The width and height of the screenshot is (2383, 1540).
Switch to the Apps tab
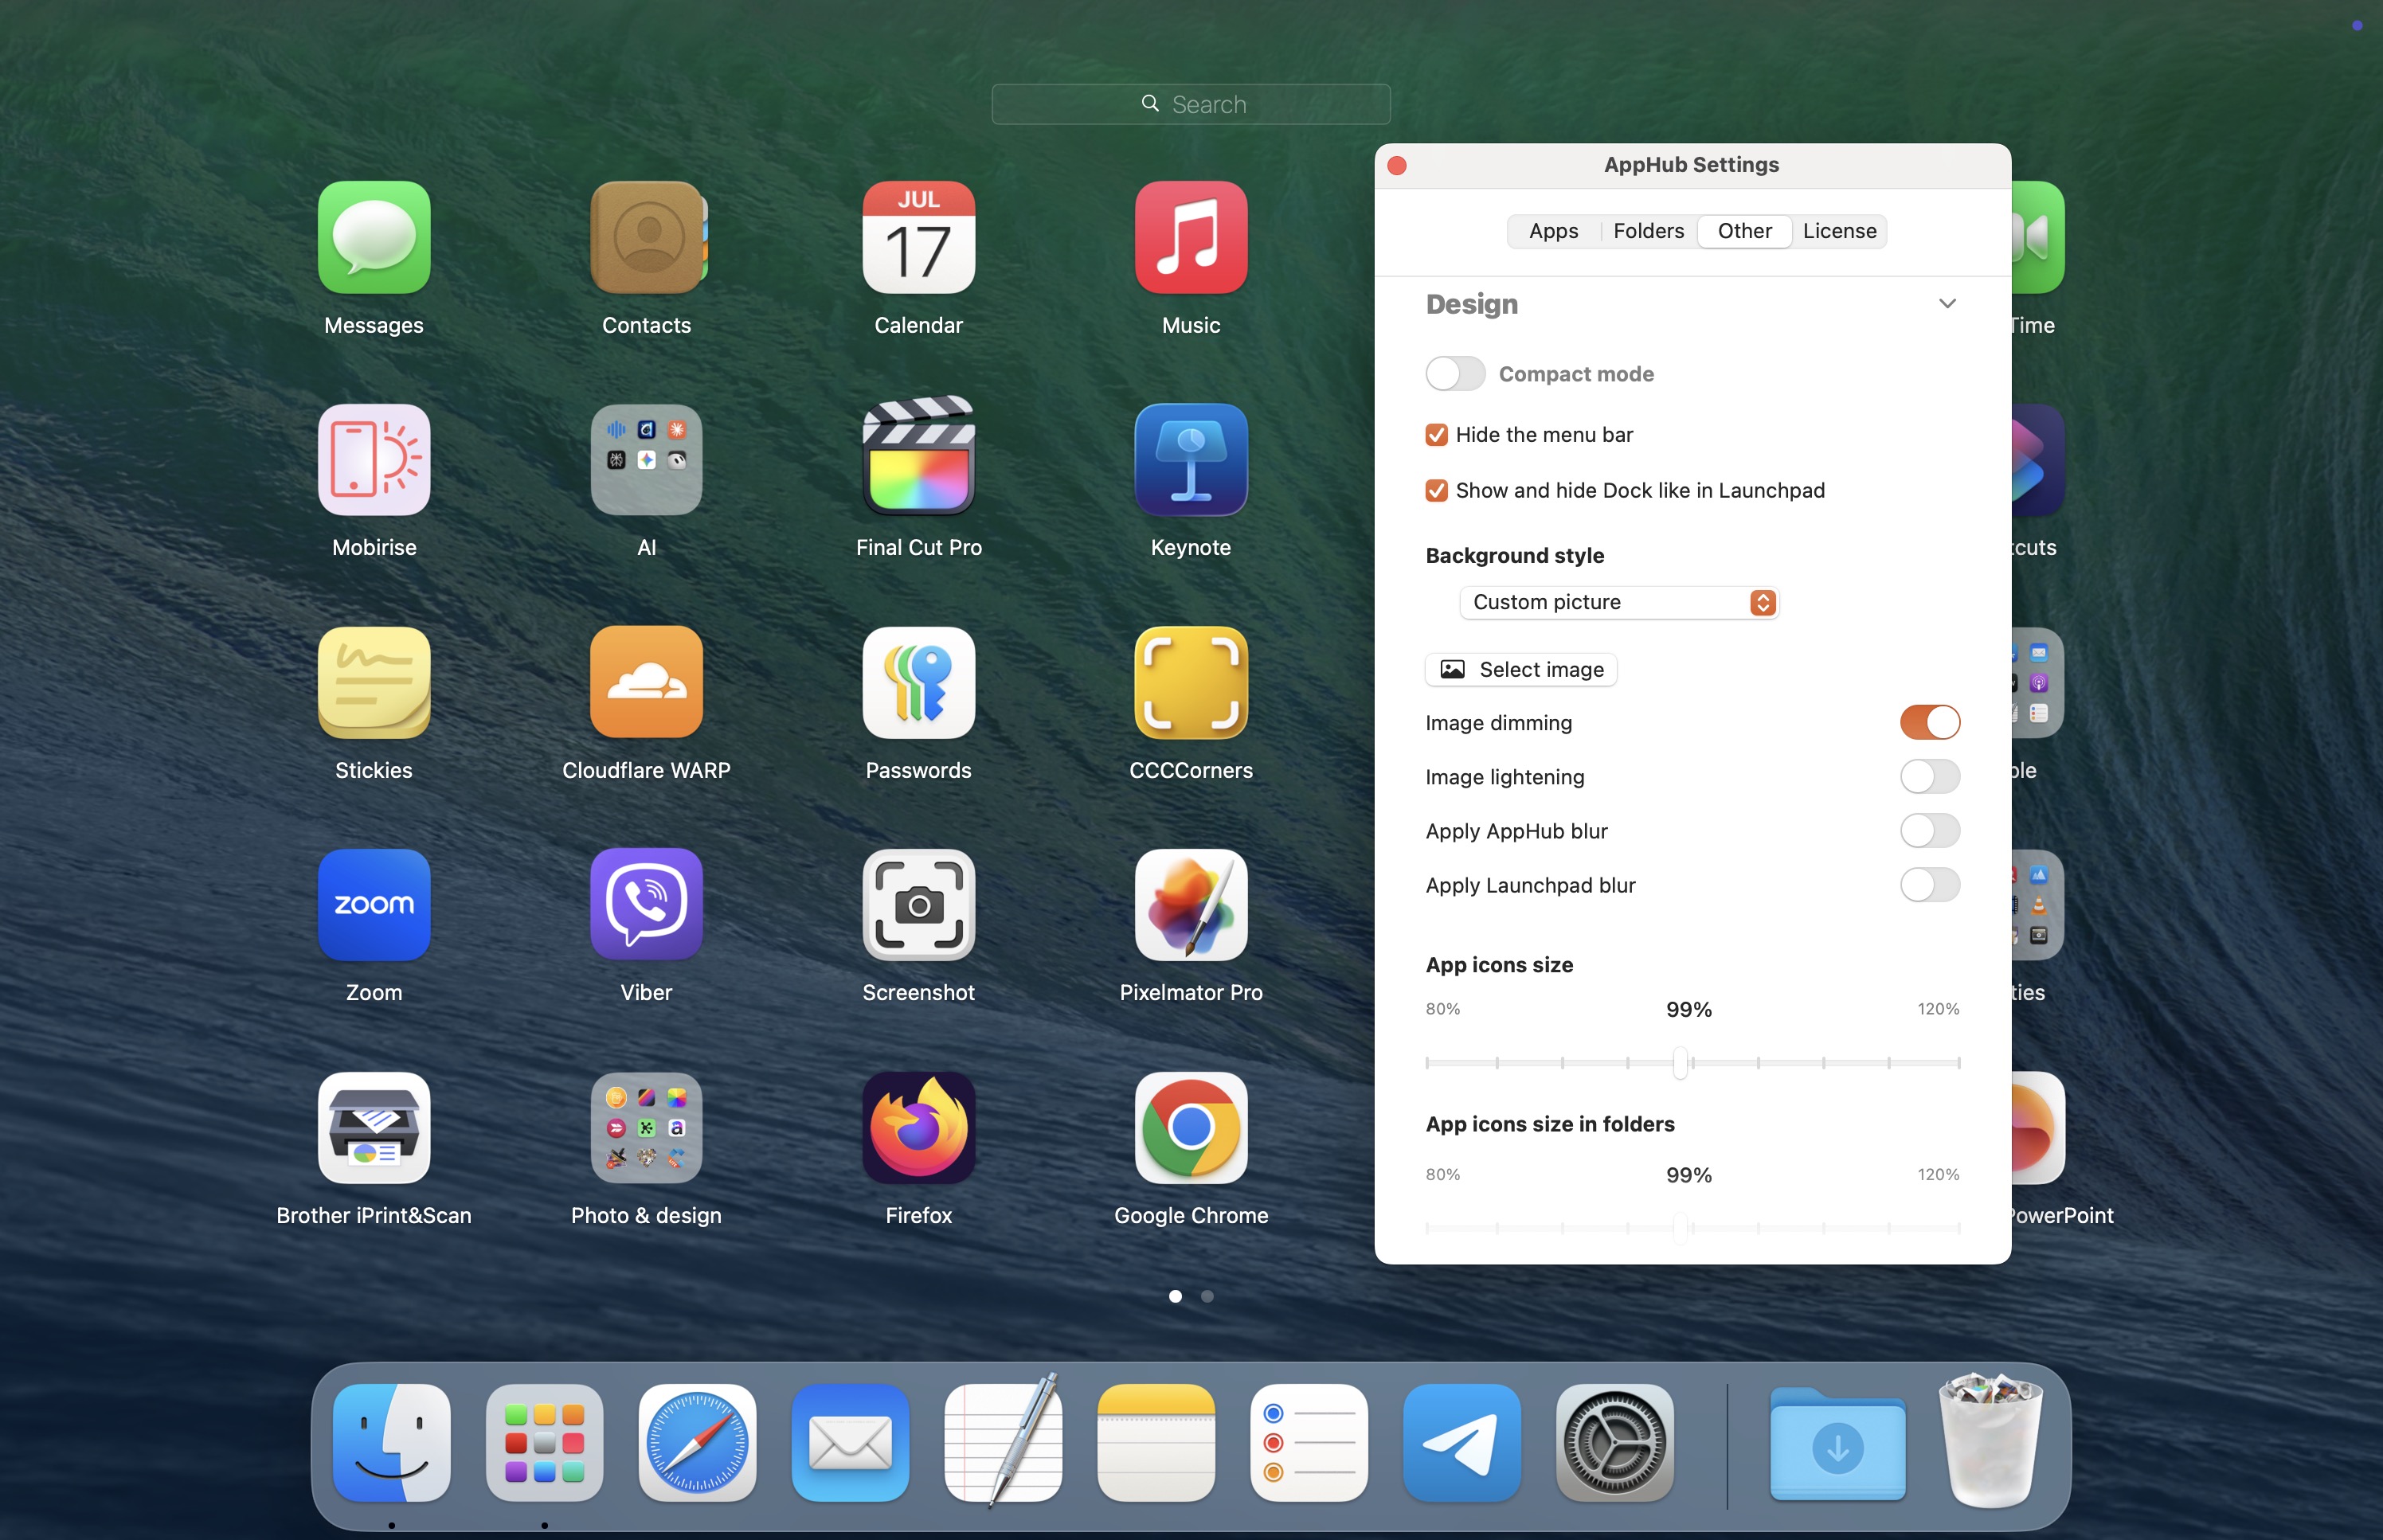pos(1554,231)
